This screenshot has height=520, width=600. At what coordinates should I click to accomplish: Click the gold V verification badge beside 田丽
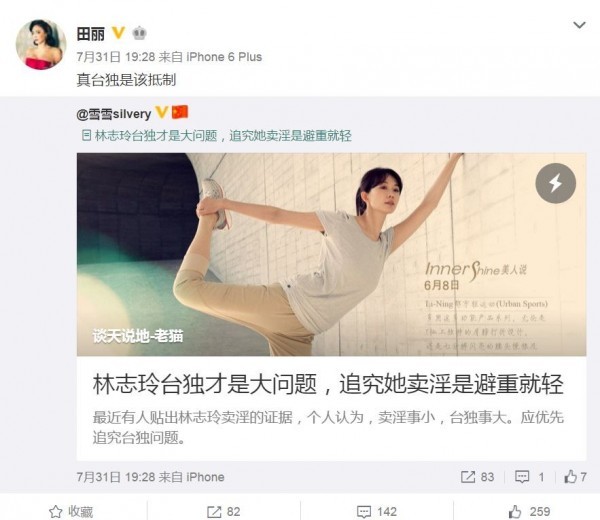[119, 33]
